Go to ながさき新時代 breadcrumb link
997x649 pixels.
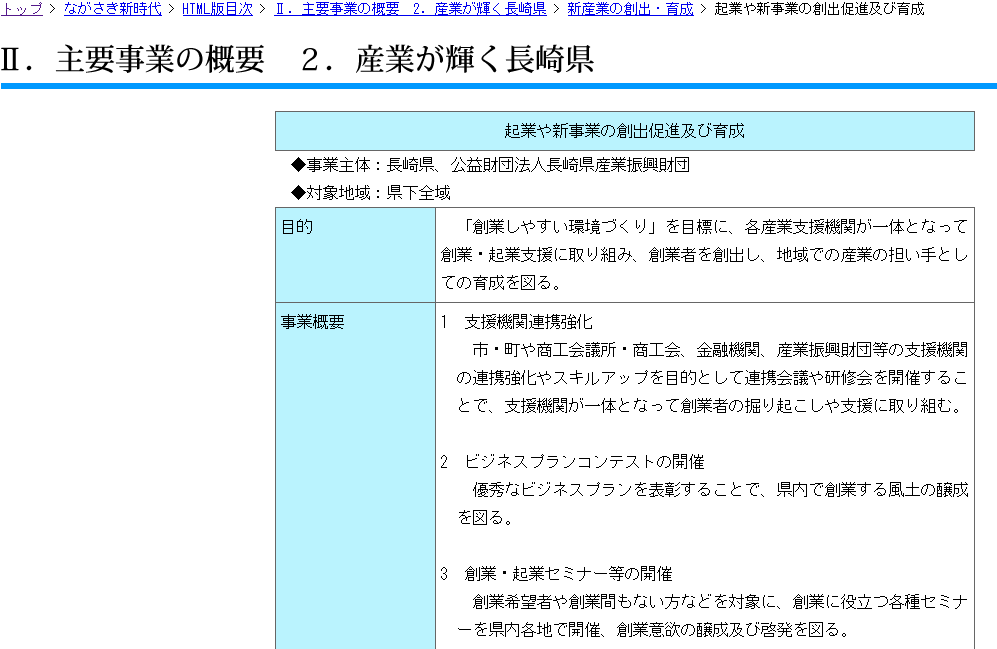(x=113, y=9)
